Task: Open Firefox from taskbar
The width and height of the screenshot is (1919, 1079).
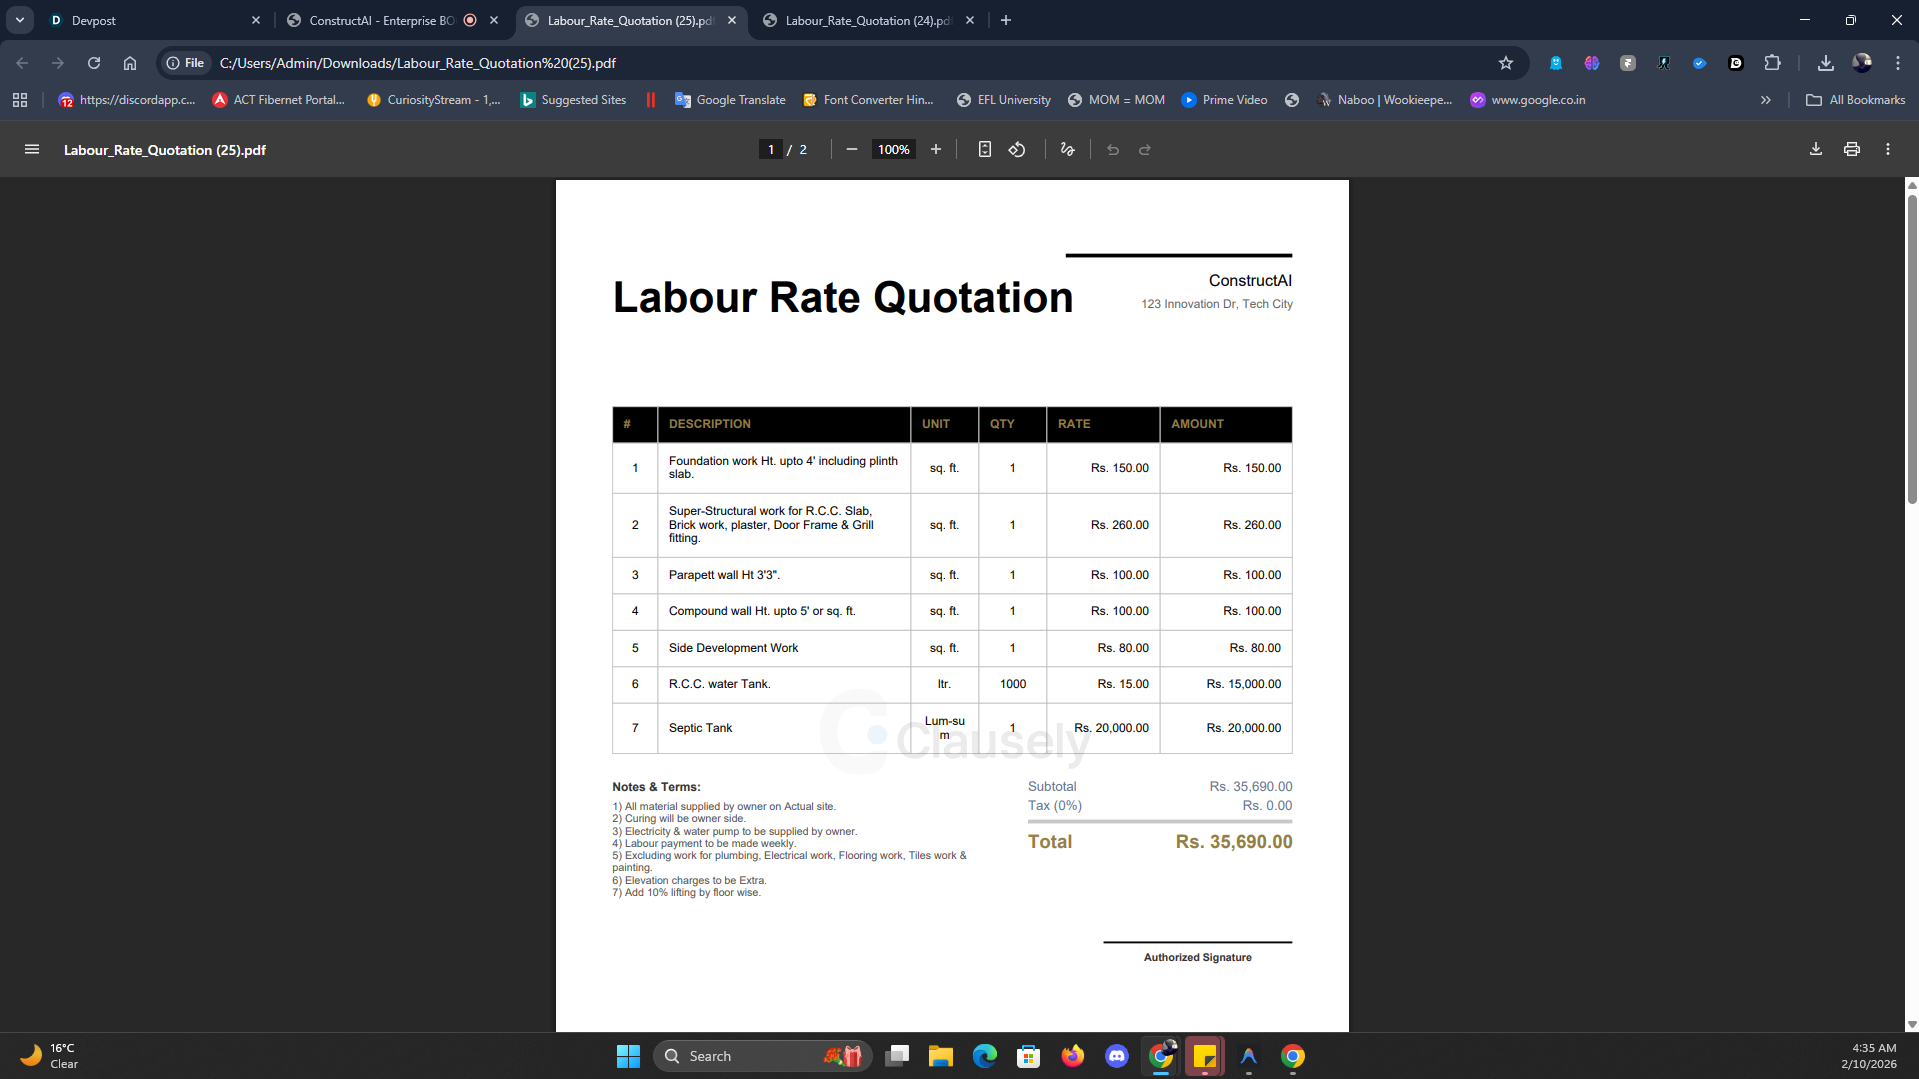Action: tap(1073, 1056)
